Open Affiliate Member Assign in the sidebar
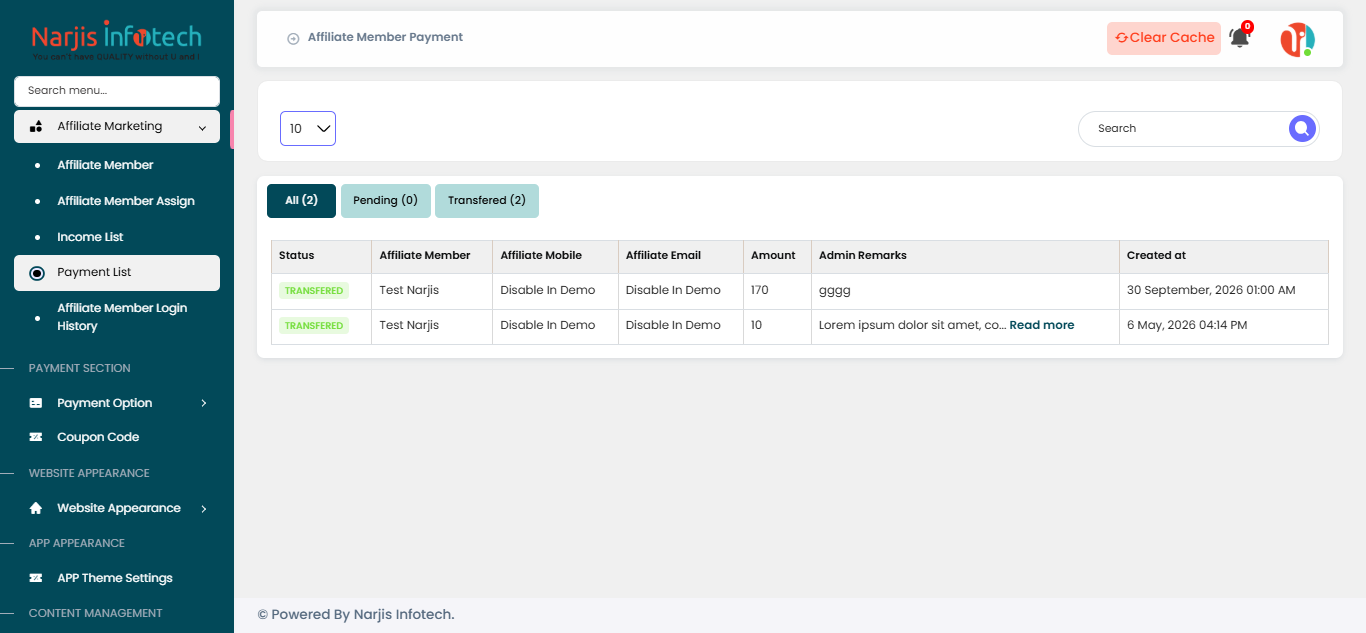Image resolution: width=1366 pixels, height=633 pixels. [x=126, y=201]
